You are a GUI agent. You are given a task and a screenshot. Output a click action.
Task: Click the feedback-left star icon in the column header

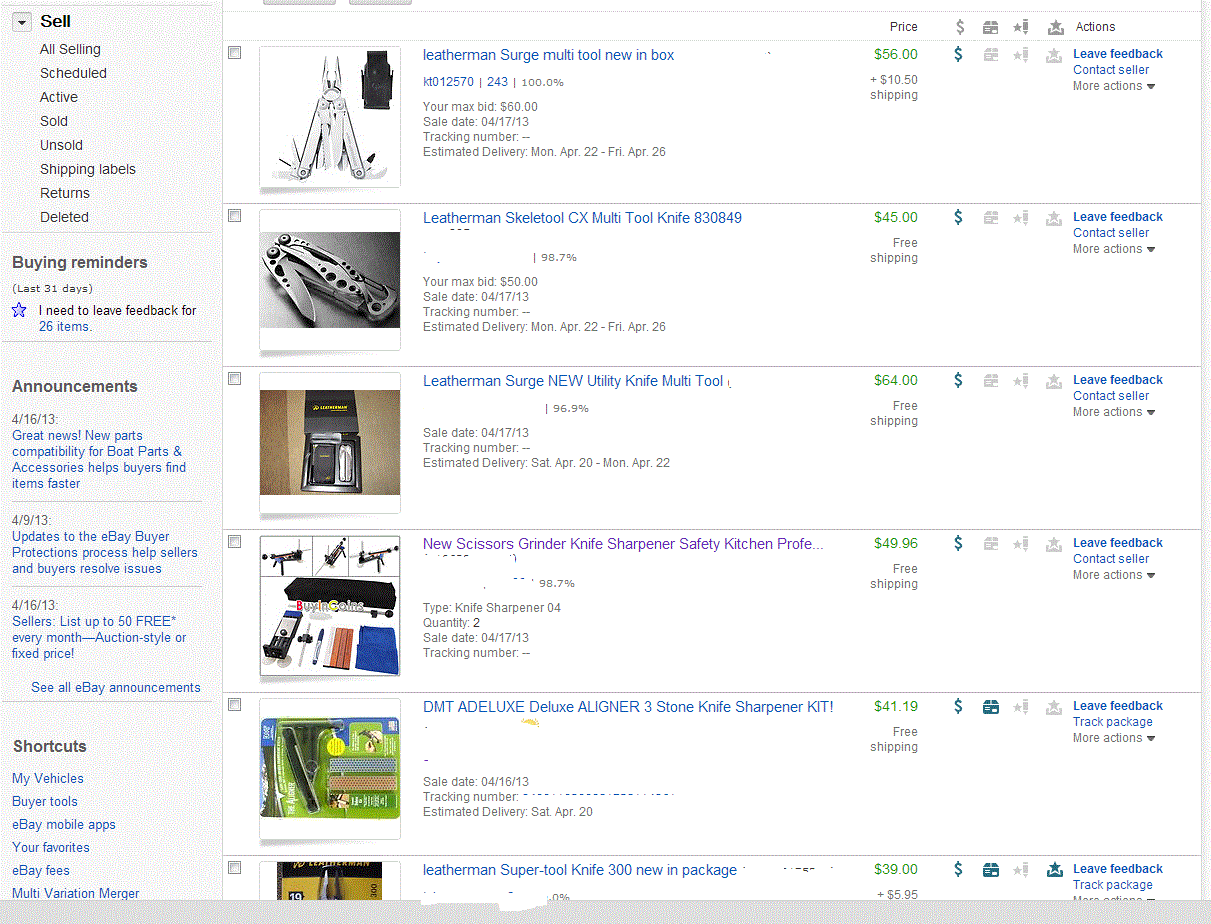coord(1020,27)
